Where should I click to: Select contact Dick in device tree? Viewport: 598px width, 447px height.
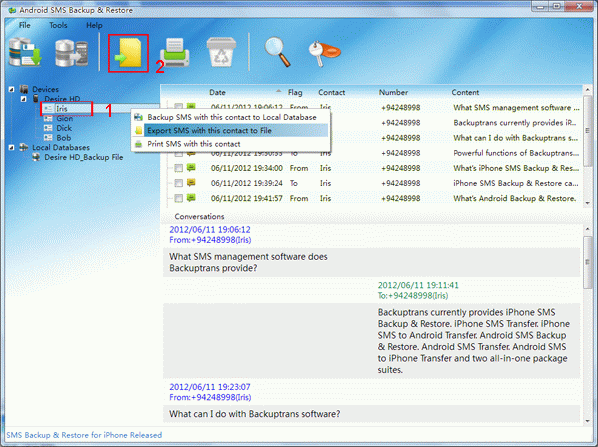coord(64,128)
